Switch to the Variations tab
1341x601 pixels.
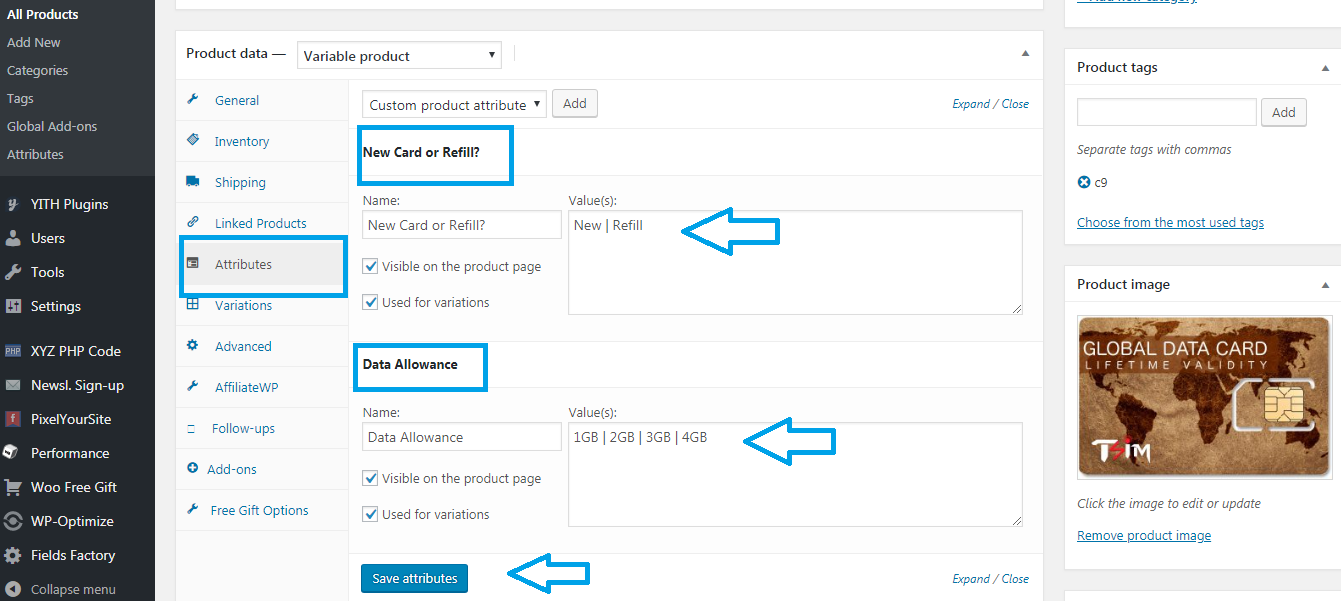point(243,305)
